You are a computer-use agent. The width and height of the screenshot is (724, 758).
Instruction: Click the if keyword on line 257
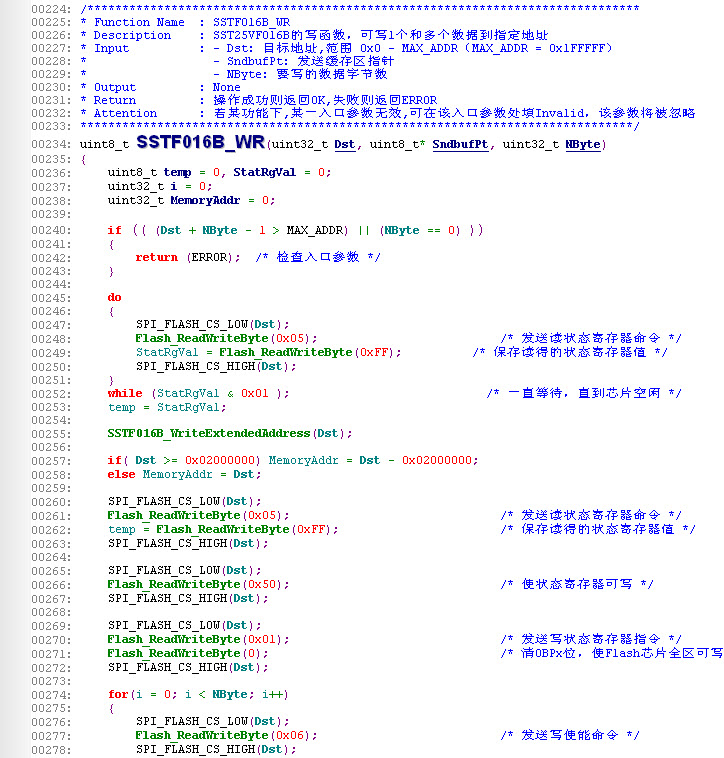pos(114,460)
